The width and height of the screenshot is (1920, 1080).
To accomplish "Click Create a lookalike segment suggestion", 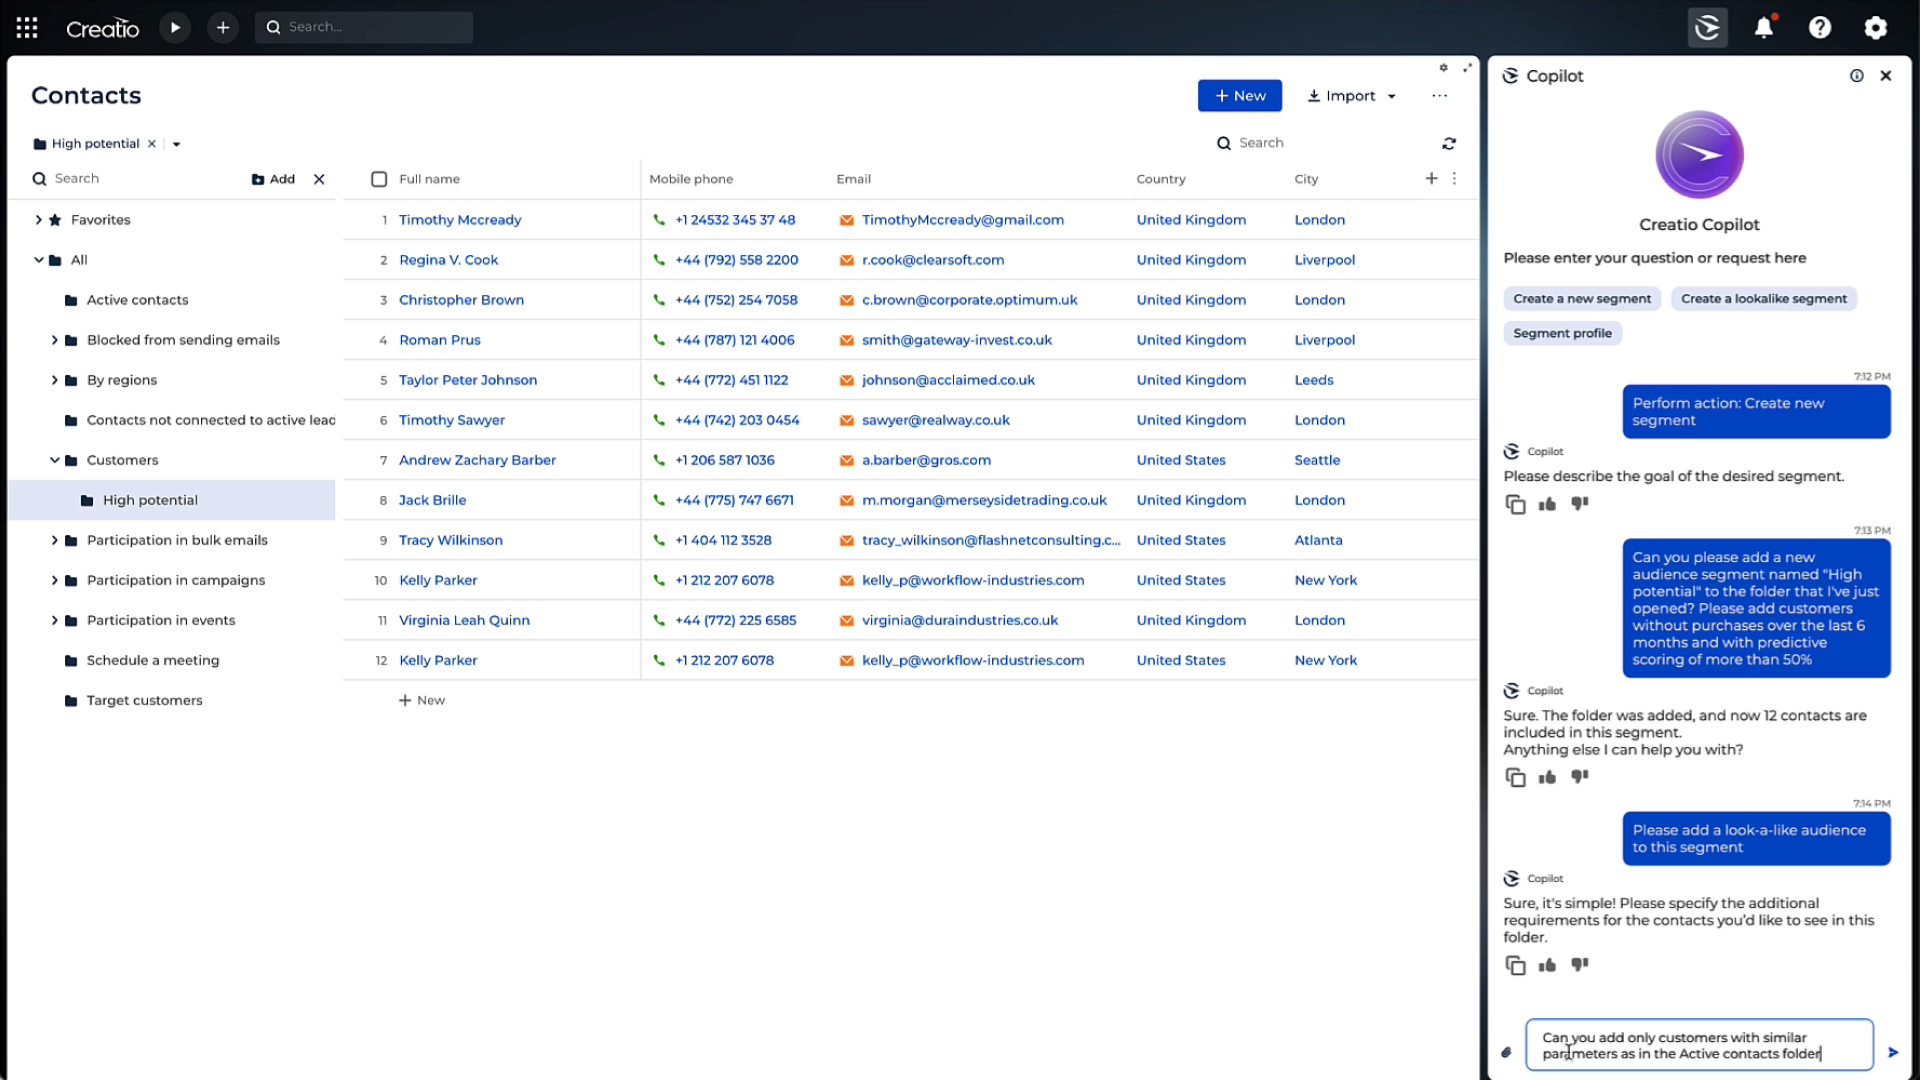I will click(1763, 299).
